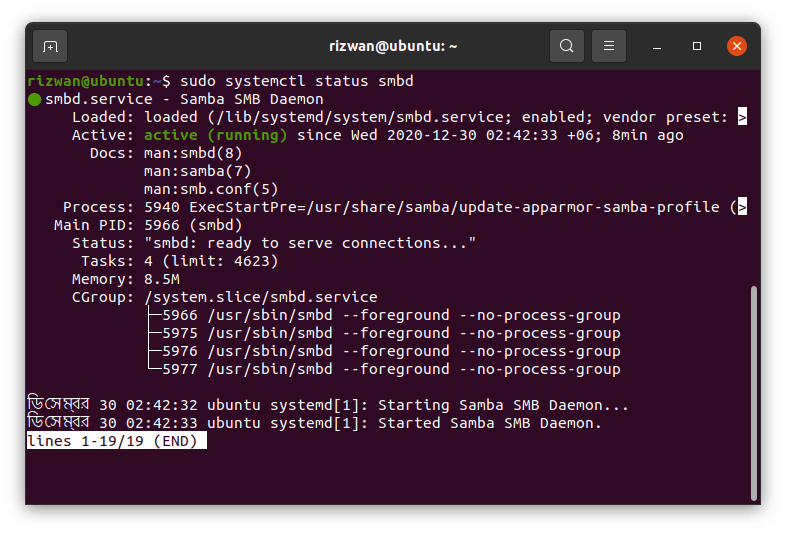Close the terminal window
Screen dimensions: 786x533
pyautogui.click(x=736, y=46)
